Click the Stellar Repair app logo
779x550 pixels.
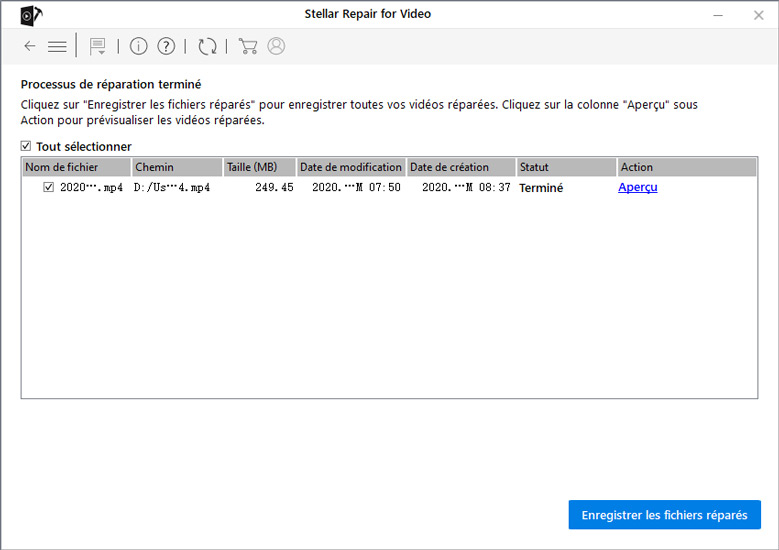(30, 15)
